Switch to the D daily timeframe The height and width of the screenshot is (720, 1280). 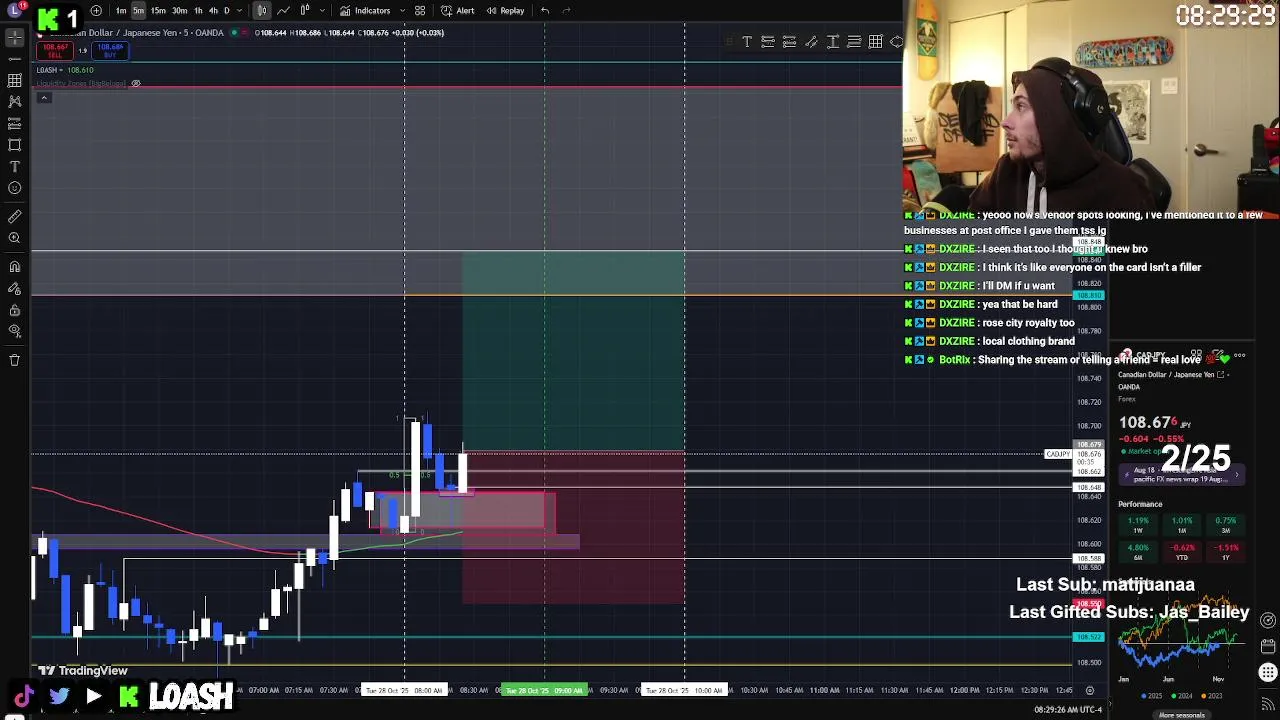(x=226, y=11)
